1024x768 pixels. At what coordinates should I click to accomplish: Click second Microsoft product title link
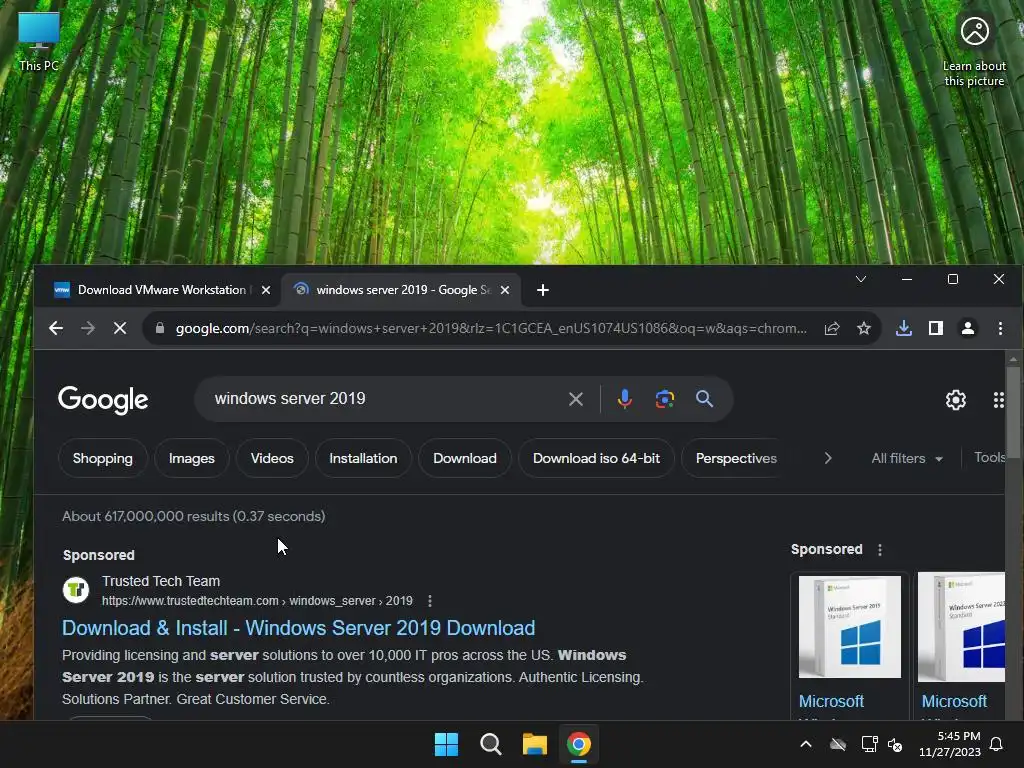click(x=954, y=701)
